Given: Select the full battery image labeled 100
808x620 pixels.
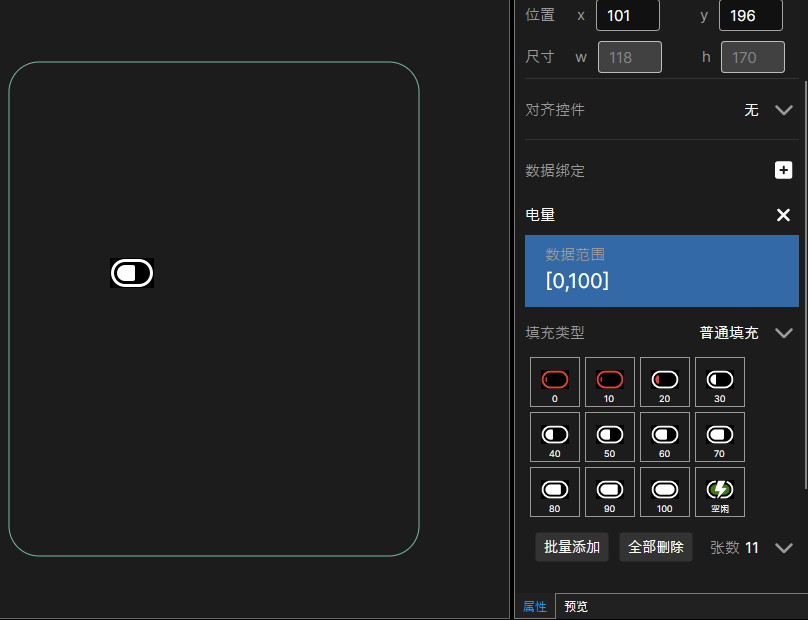Looking at the screenshot, I should 665,492.
